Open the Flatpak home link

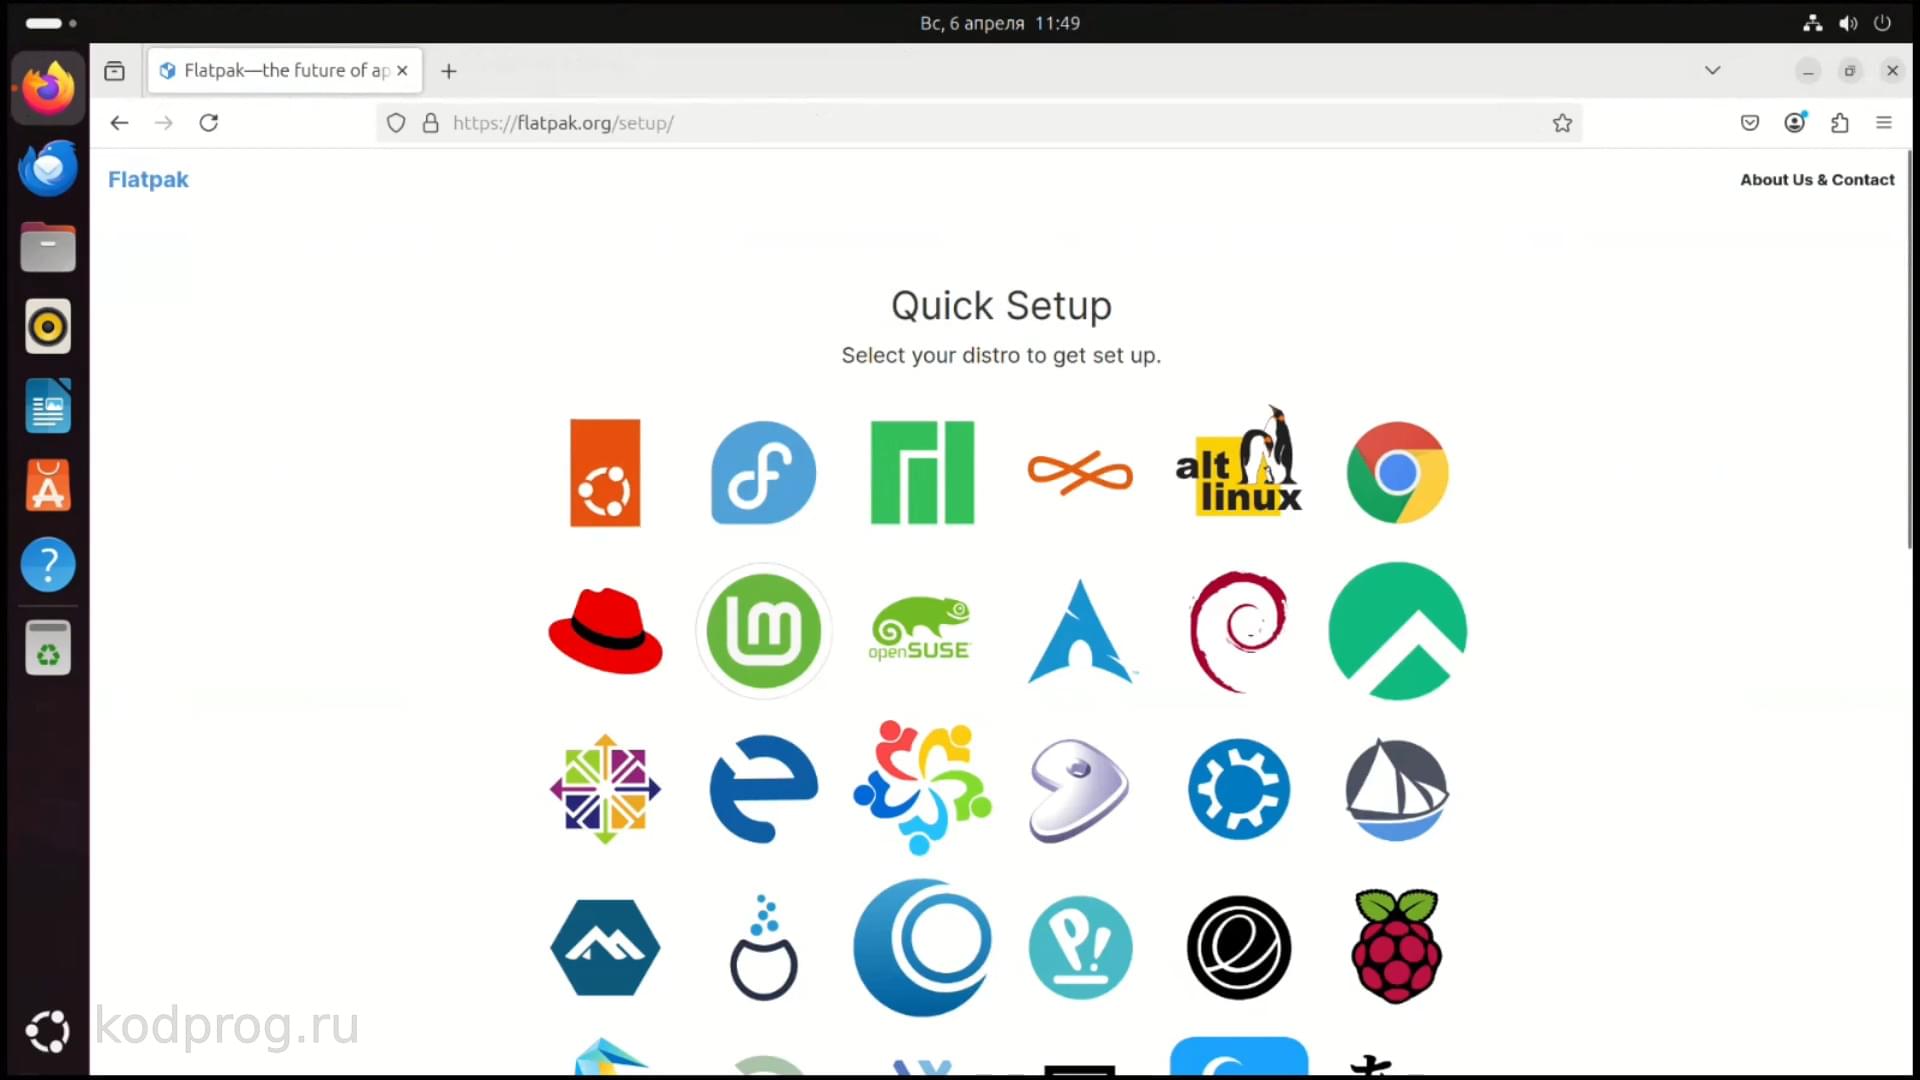148,179
